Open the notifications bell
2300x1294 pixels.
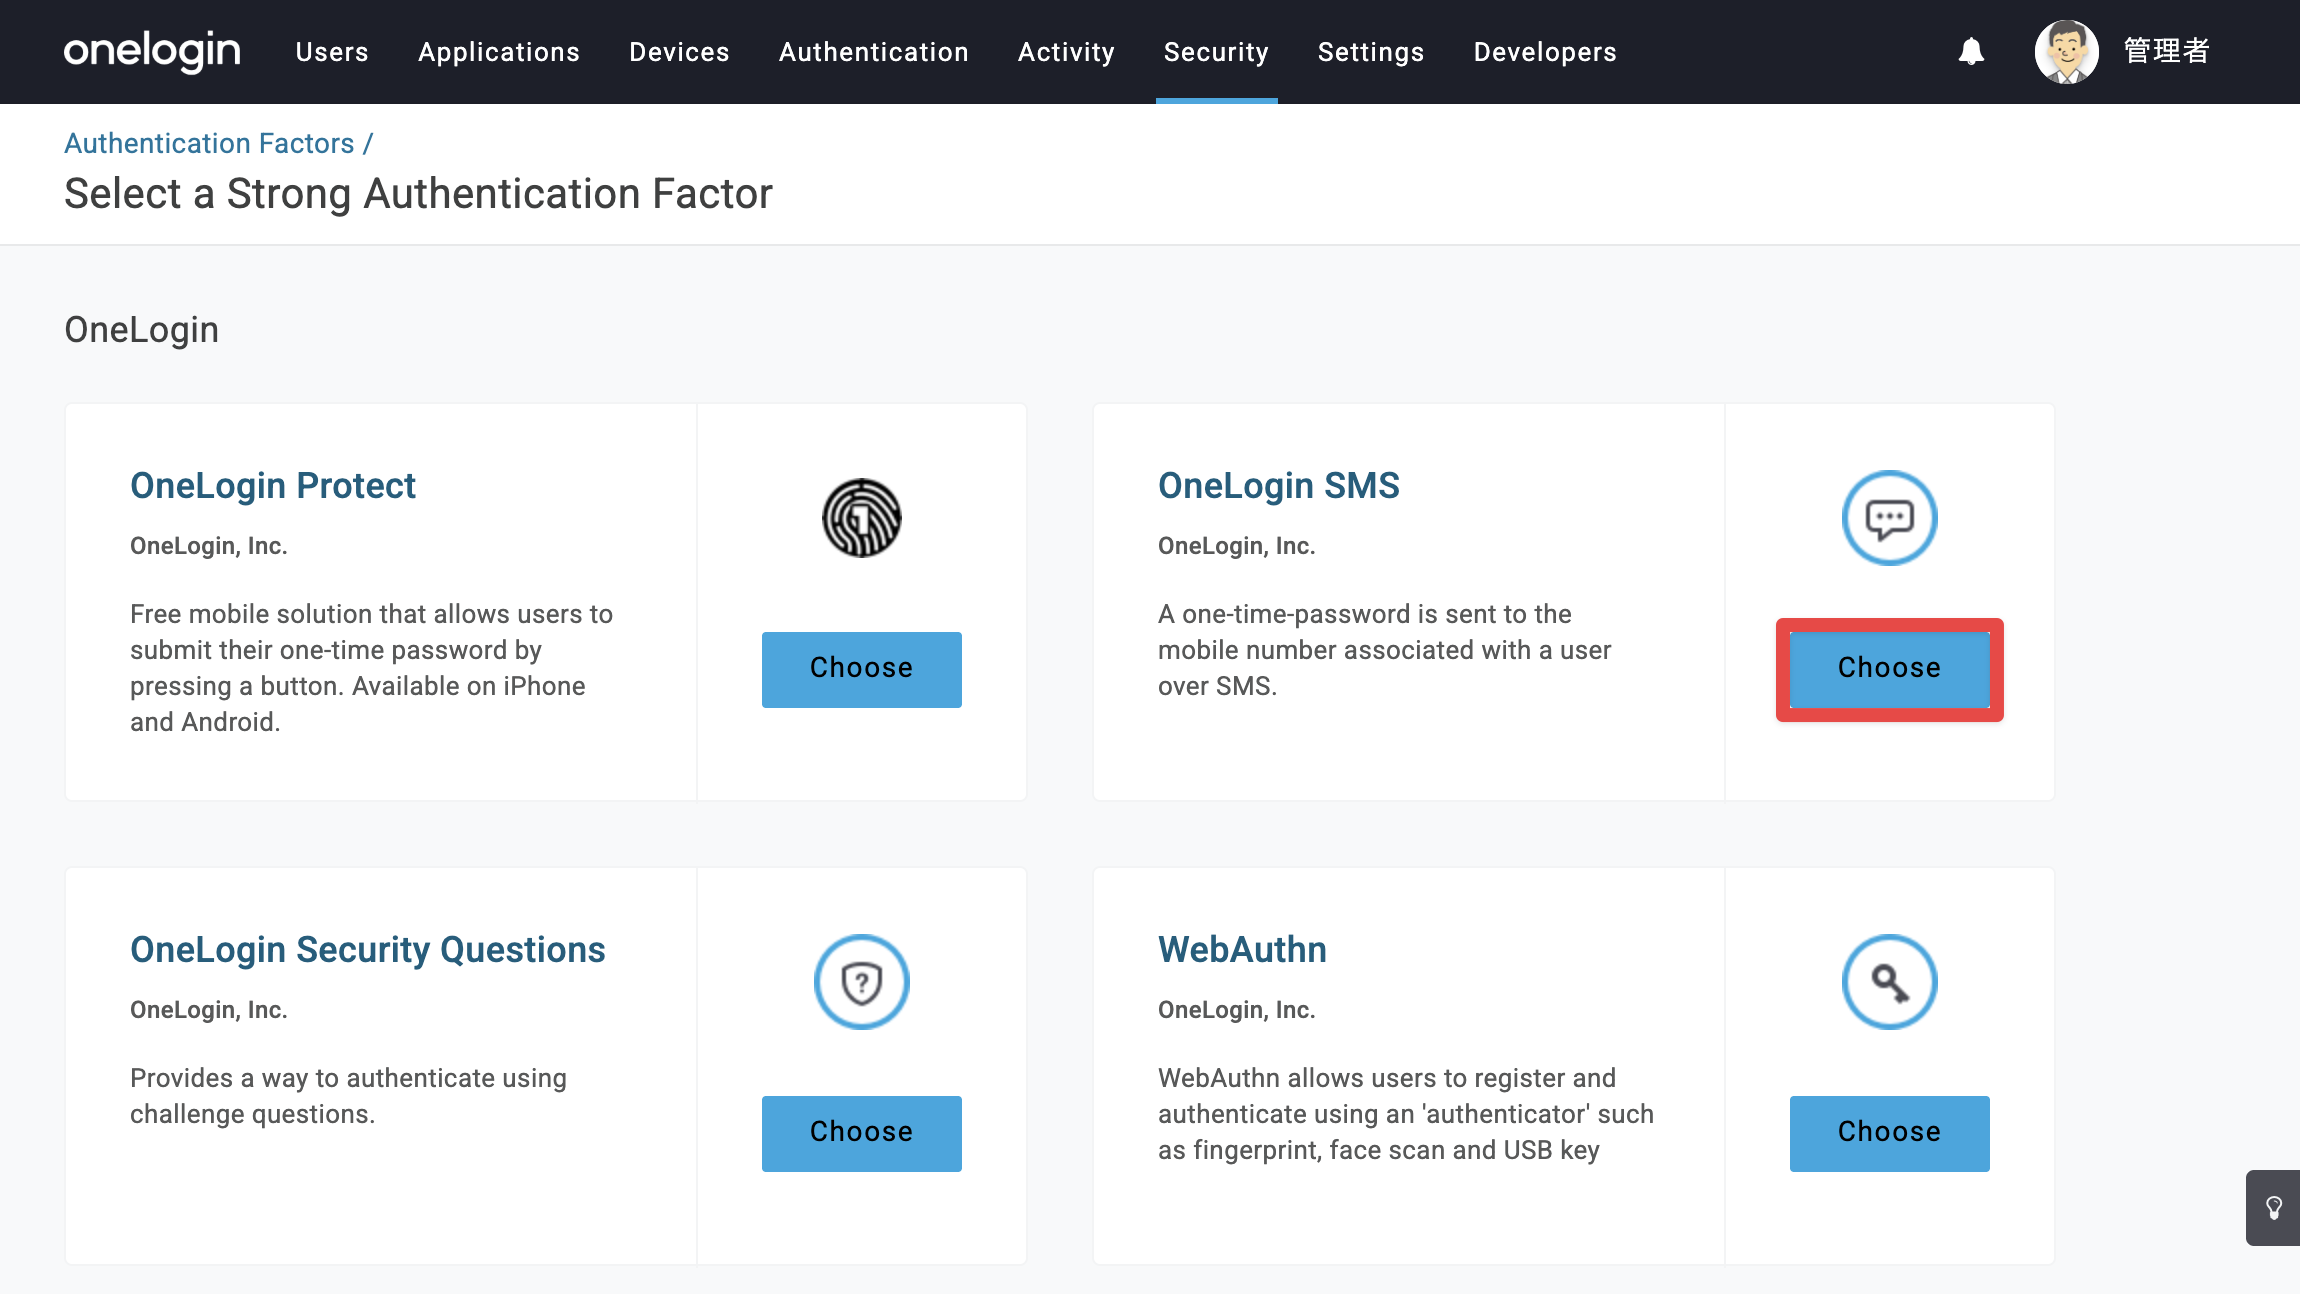tap(1971, 51)
